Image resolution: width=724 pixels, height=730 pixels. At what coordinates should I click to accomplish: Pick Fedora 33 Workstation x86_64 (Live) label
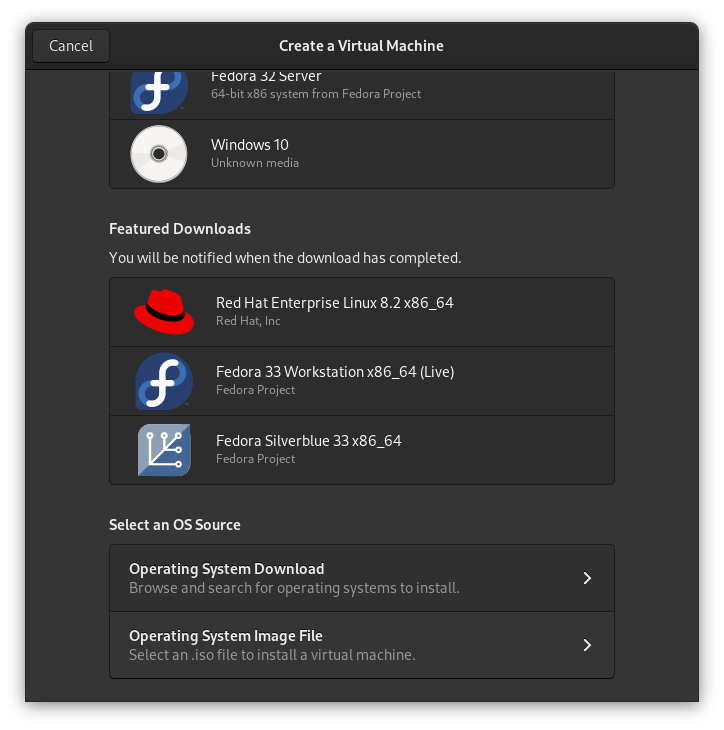335,372
